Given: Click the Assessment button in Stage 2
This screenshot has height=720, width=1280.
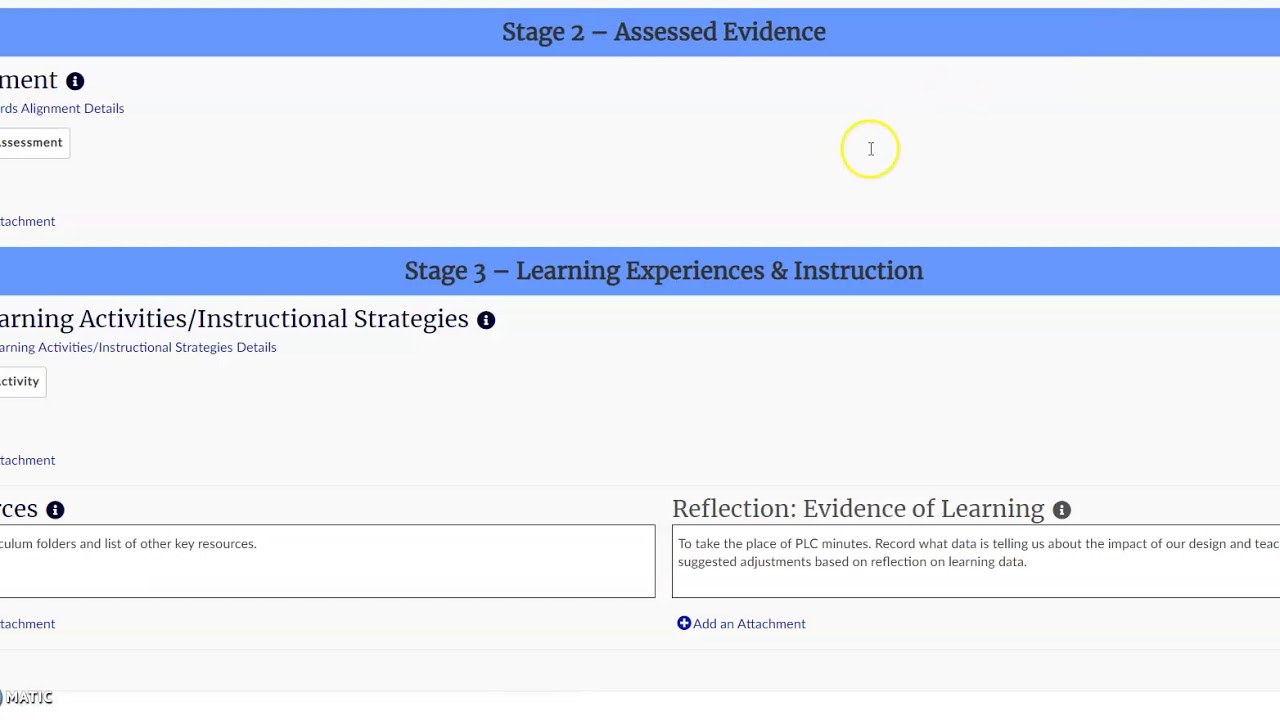Looking at the screenshot, I should point(33,143).
